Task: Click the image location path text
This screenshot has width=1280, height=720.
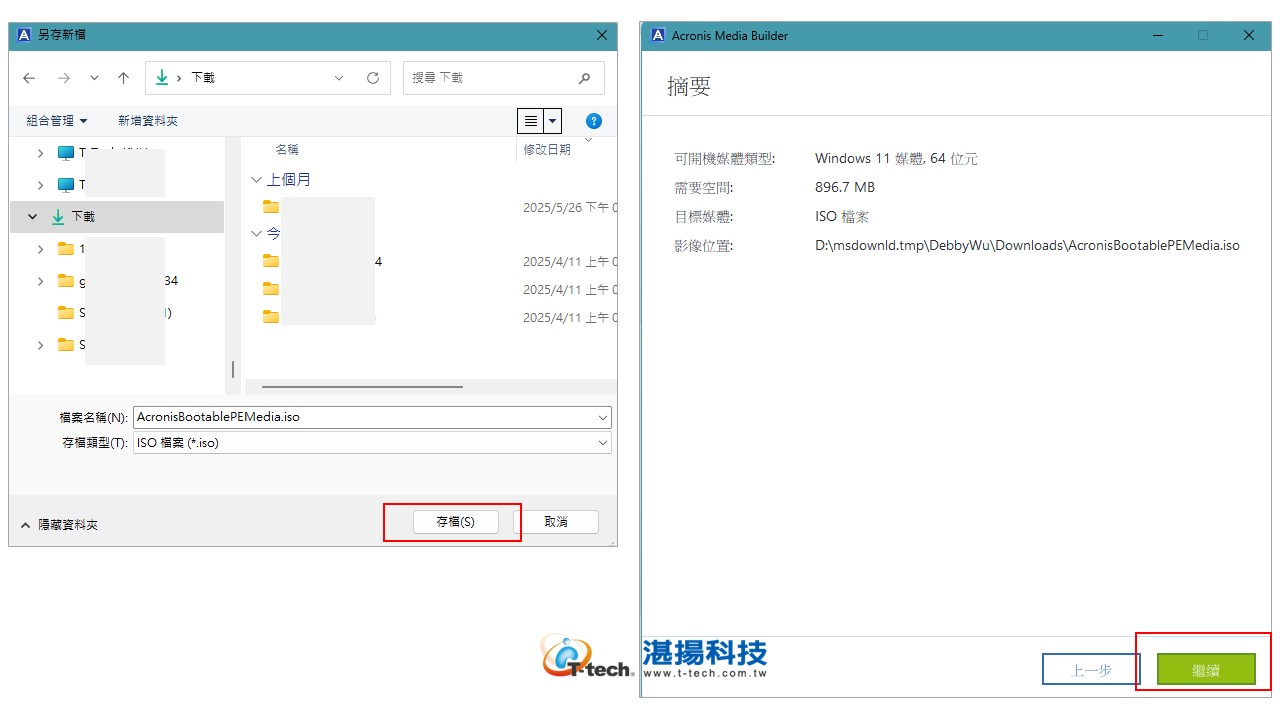Action: point(1027,245)
